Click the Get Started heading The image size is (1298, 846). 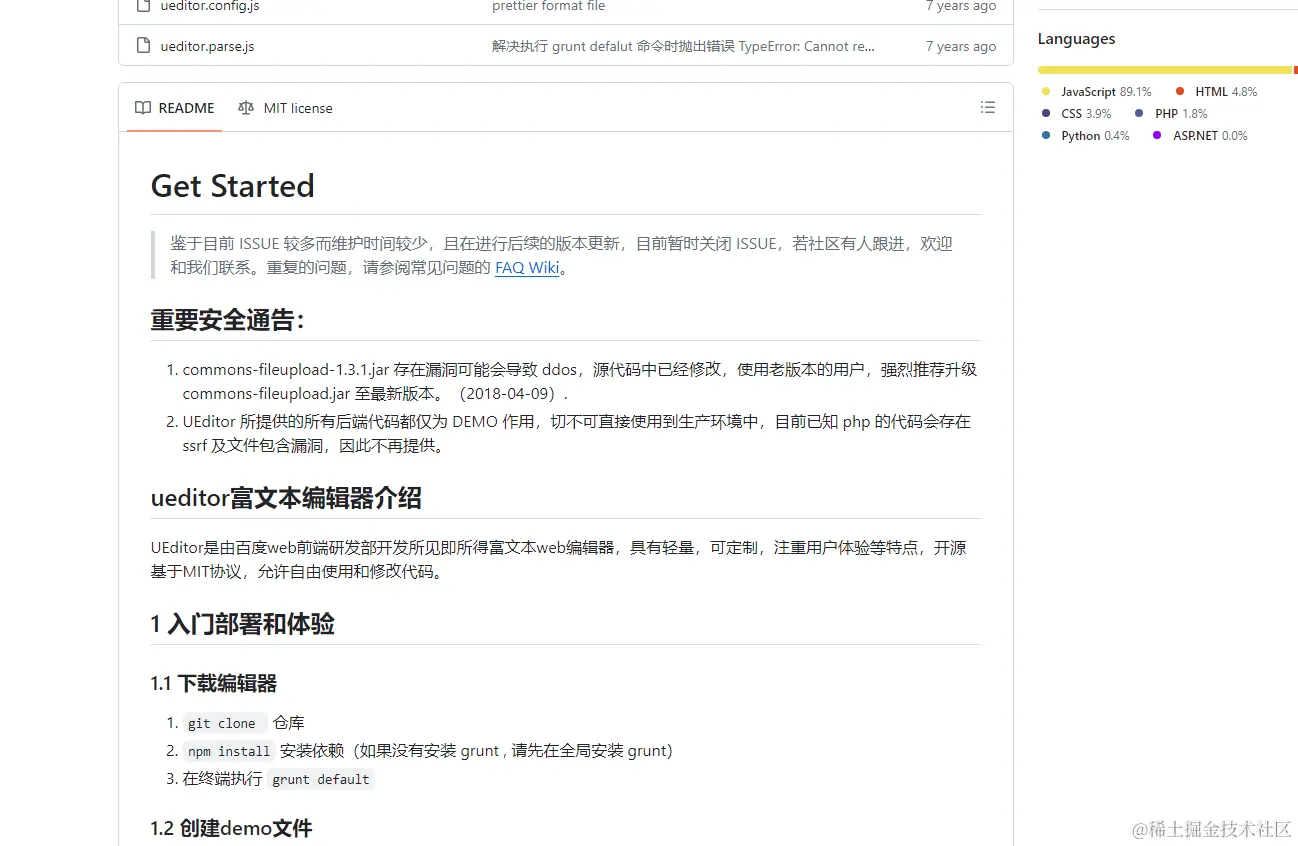[x=232, y=186]
